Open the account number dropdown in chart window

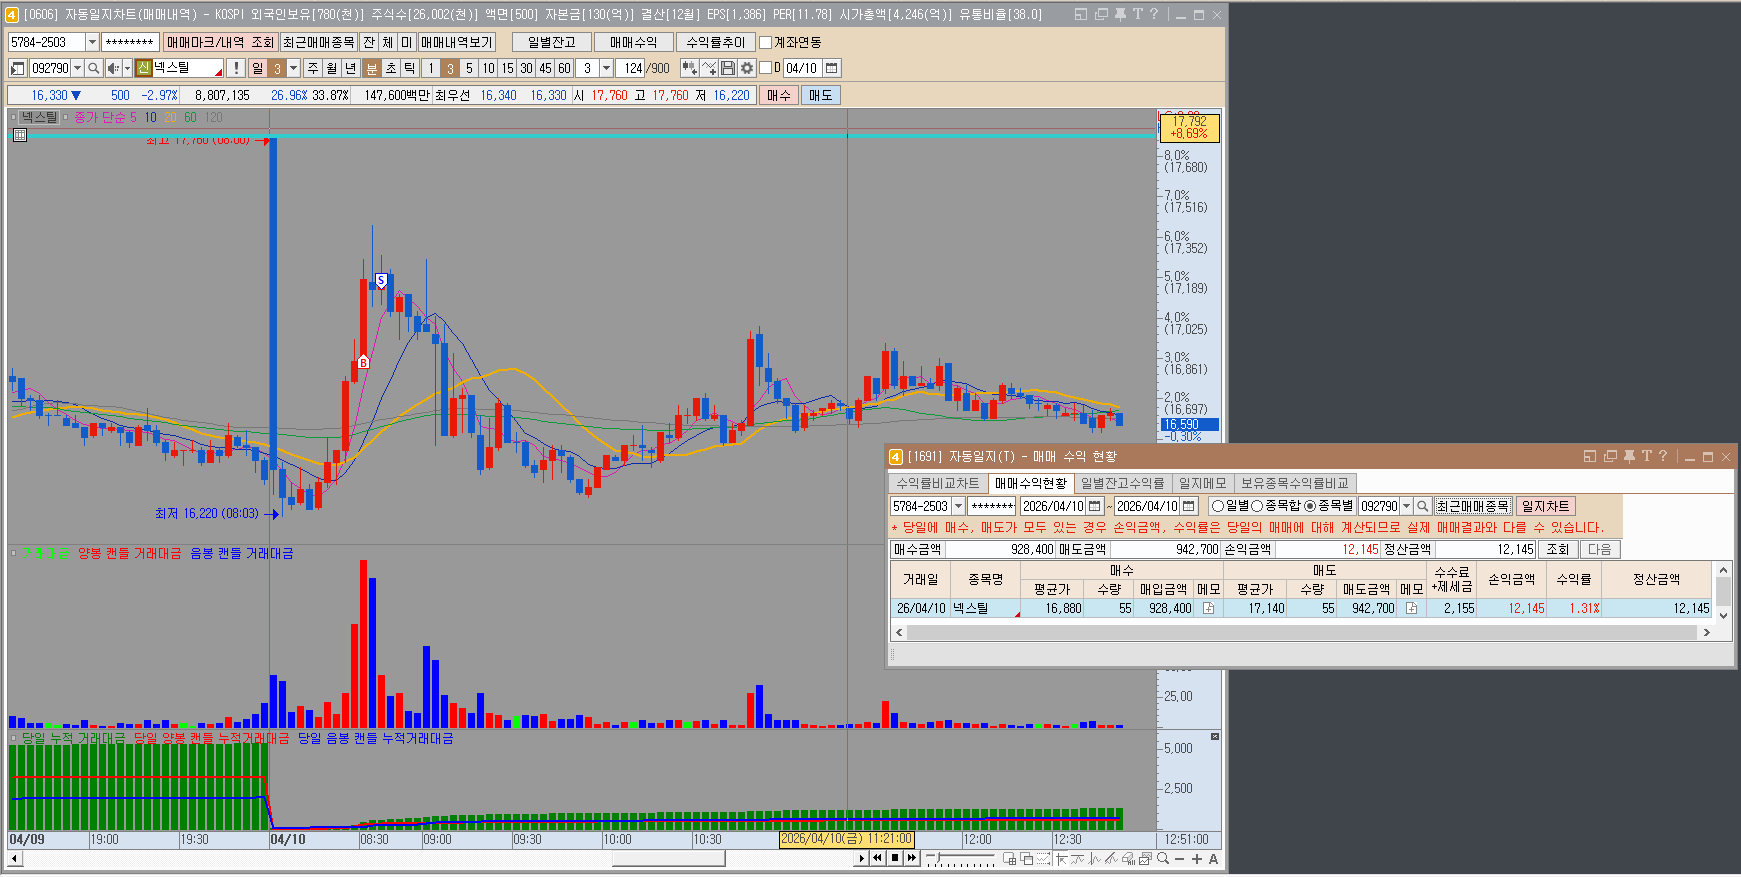coord(92,42)
